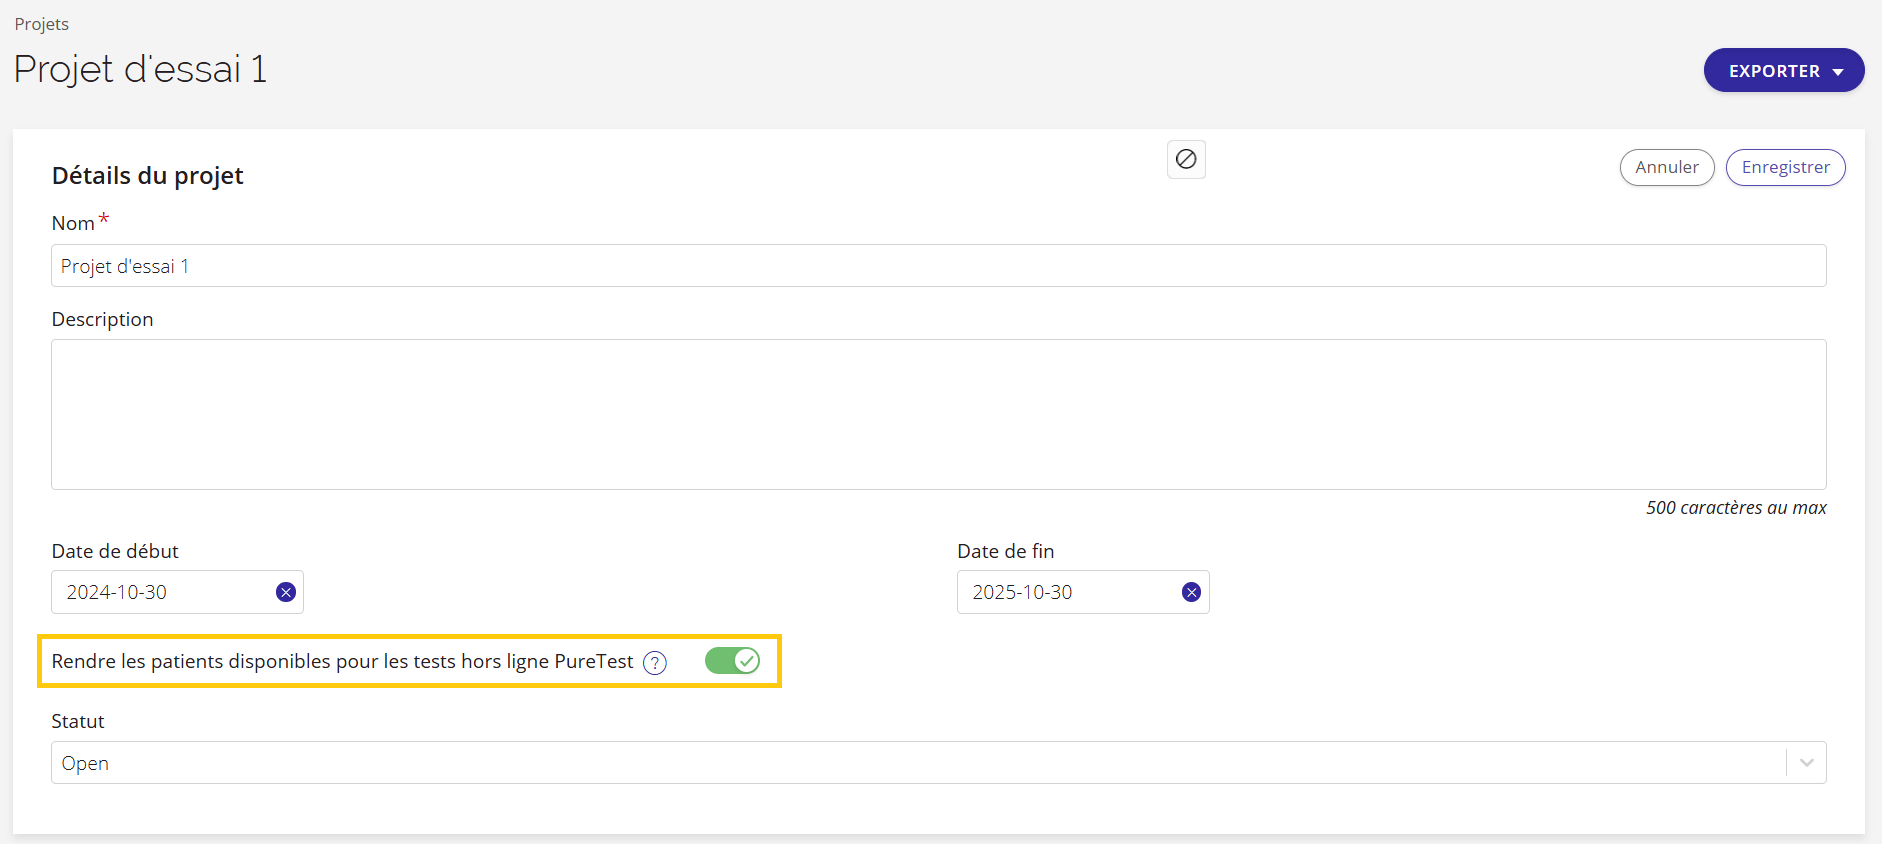Toggle patients available for PureTest offline tests
This screenshot has height=844, width=1882.
coord(733,661)
